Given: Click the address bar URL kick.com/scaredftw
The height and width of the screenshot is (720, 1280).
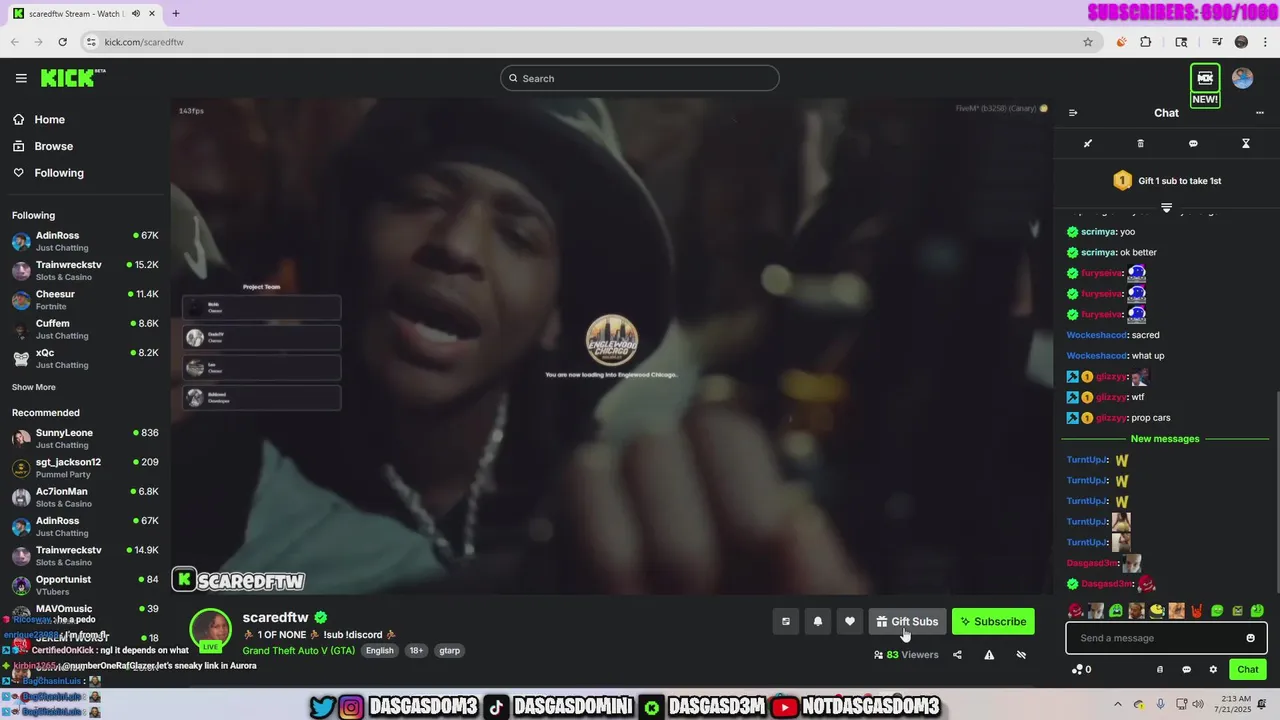Looking at the screenshot, I should [144, 42].
